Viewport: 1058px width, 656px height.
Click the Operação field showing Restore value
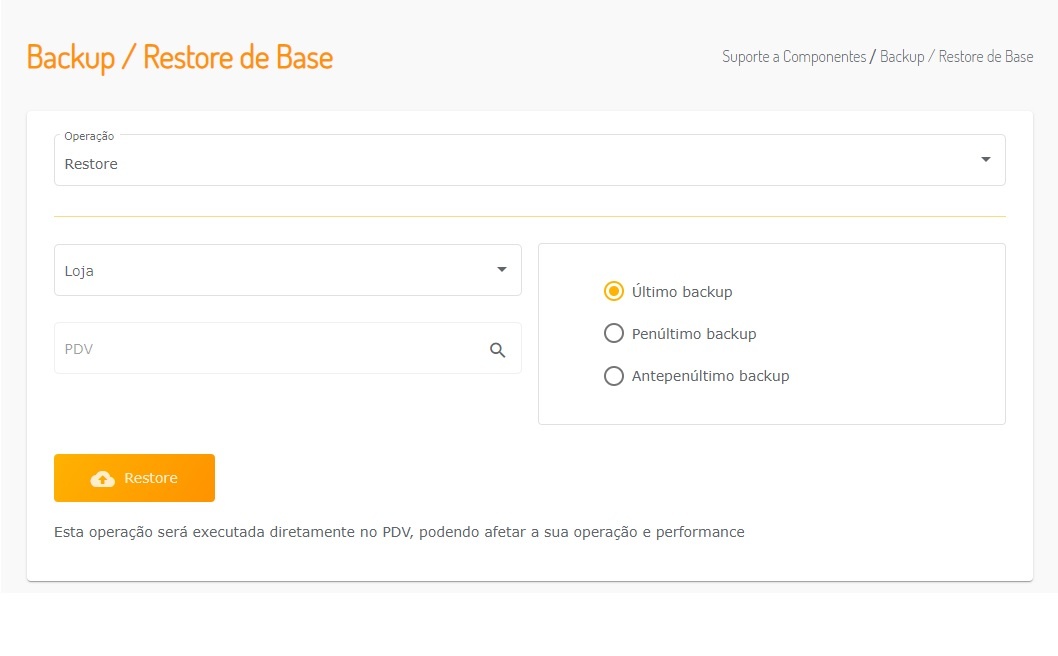point(500,164)
